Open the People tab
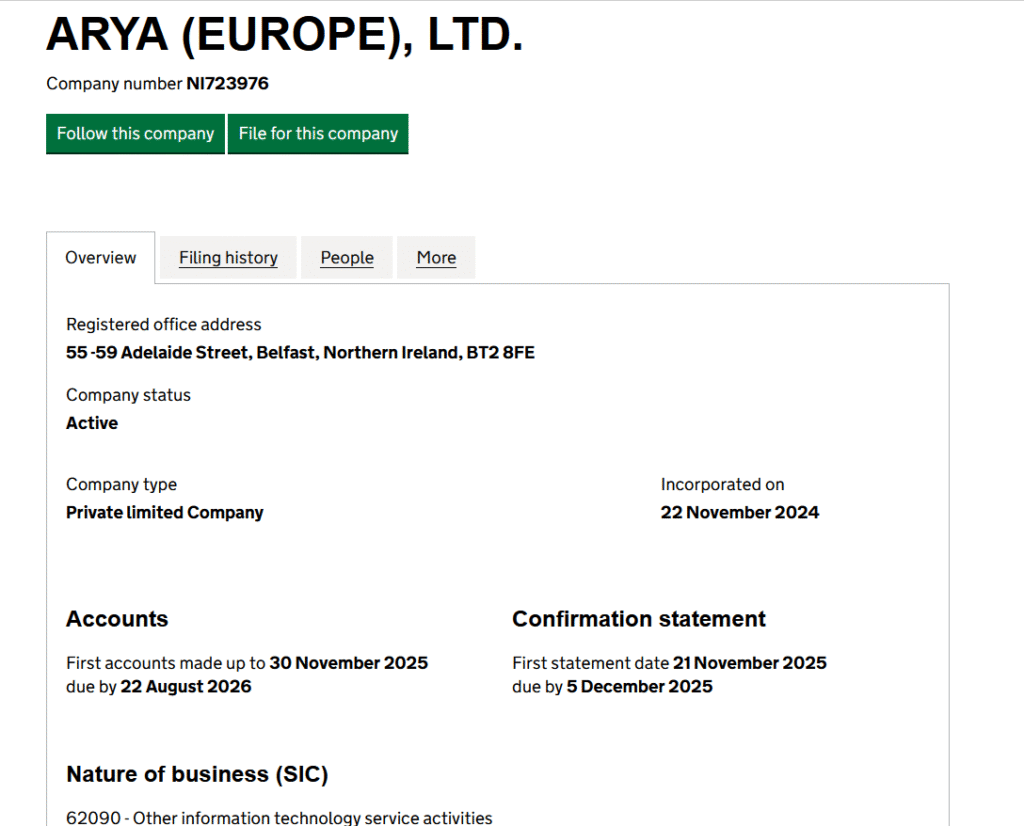1024x826 pixels. coord(347,258)
